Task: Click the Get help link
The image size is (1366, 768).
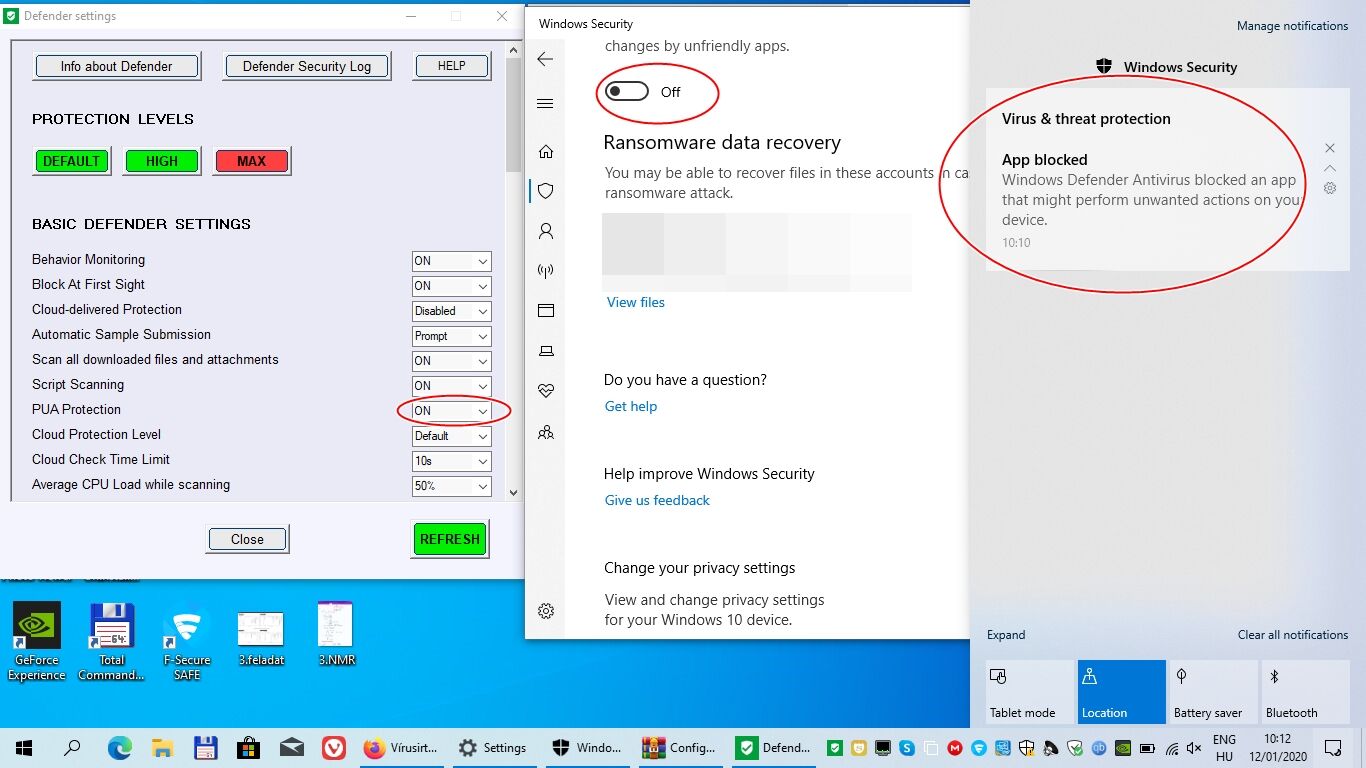Action: (x=631, y=406)
